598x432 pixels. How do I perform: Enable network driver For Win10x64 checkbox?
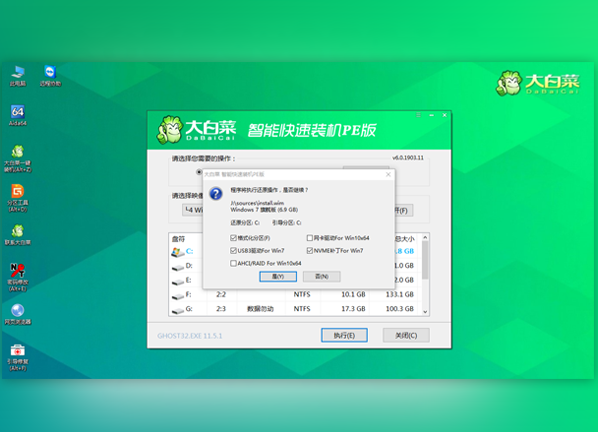pyautogui.click(x=310, y=238)
